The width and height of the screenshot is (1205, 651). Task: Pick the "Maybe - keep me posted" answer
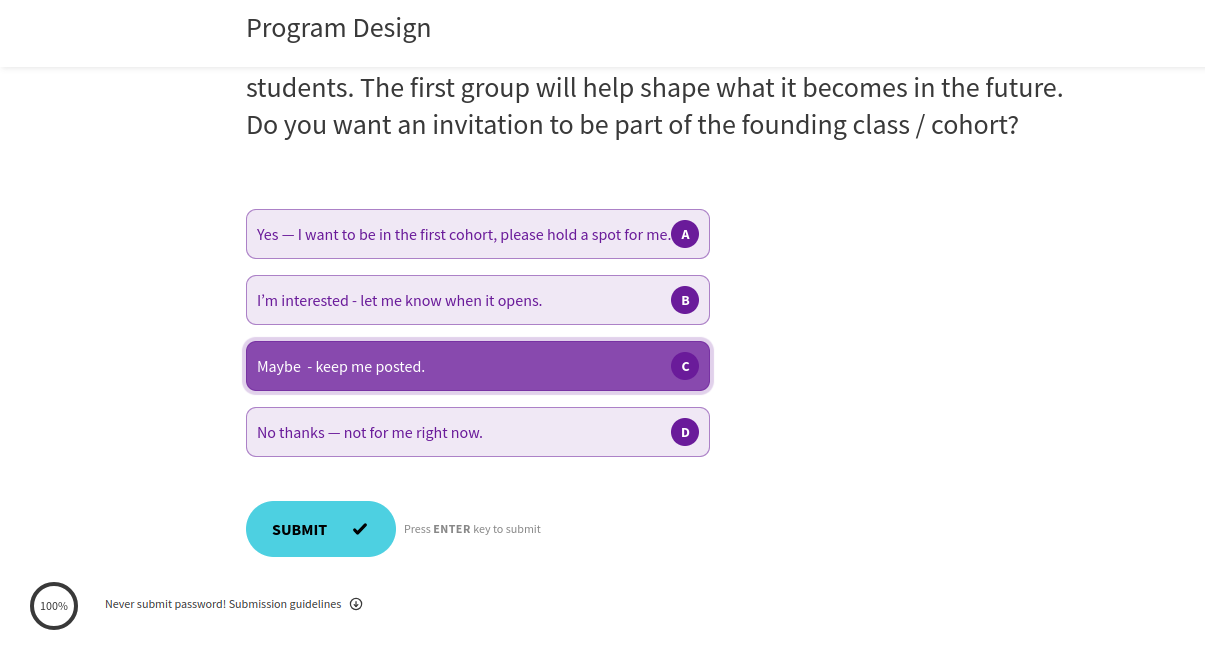[341, 366]
